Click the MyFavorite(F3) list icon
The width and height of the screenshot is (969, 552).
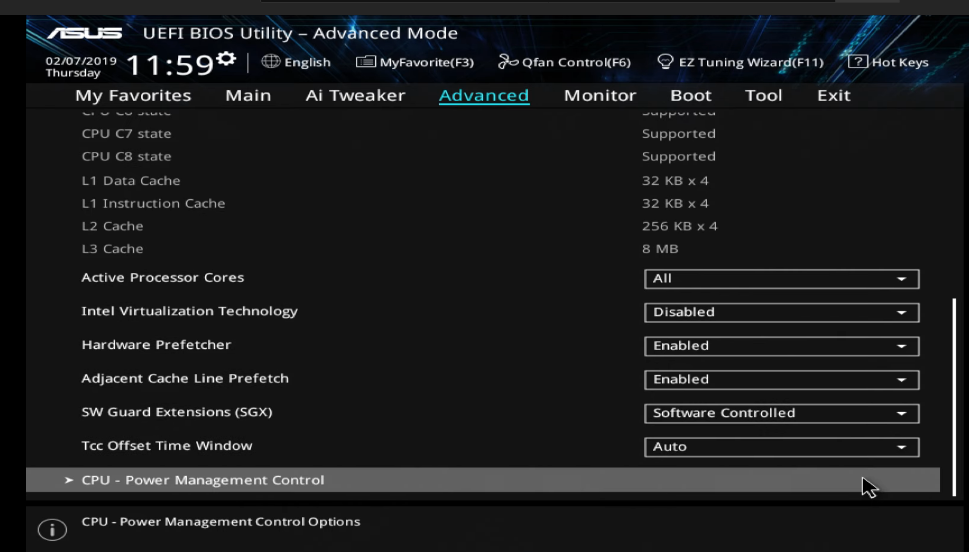click(x=365, y=62)
